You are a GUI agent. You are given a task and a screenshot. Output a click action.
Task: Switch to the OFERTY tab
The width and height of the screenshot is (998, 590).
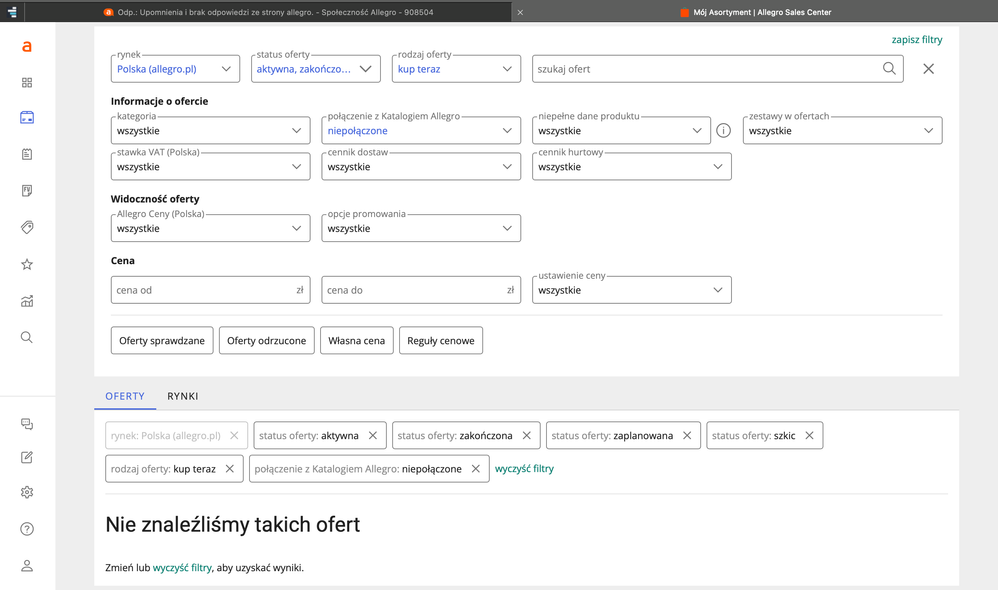(125, 396)
